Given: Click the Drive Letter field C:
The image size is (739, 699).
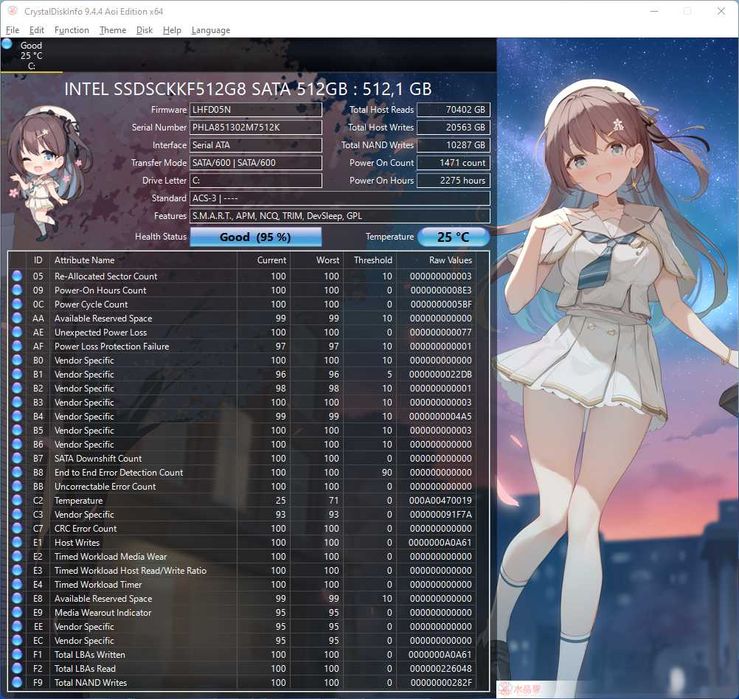Looking at the screenshot, I should coord(255,181).
